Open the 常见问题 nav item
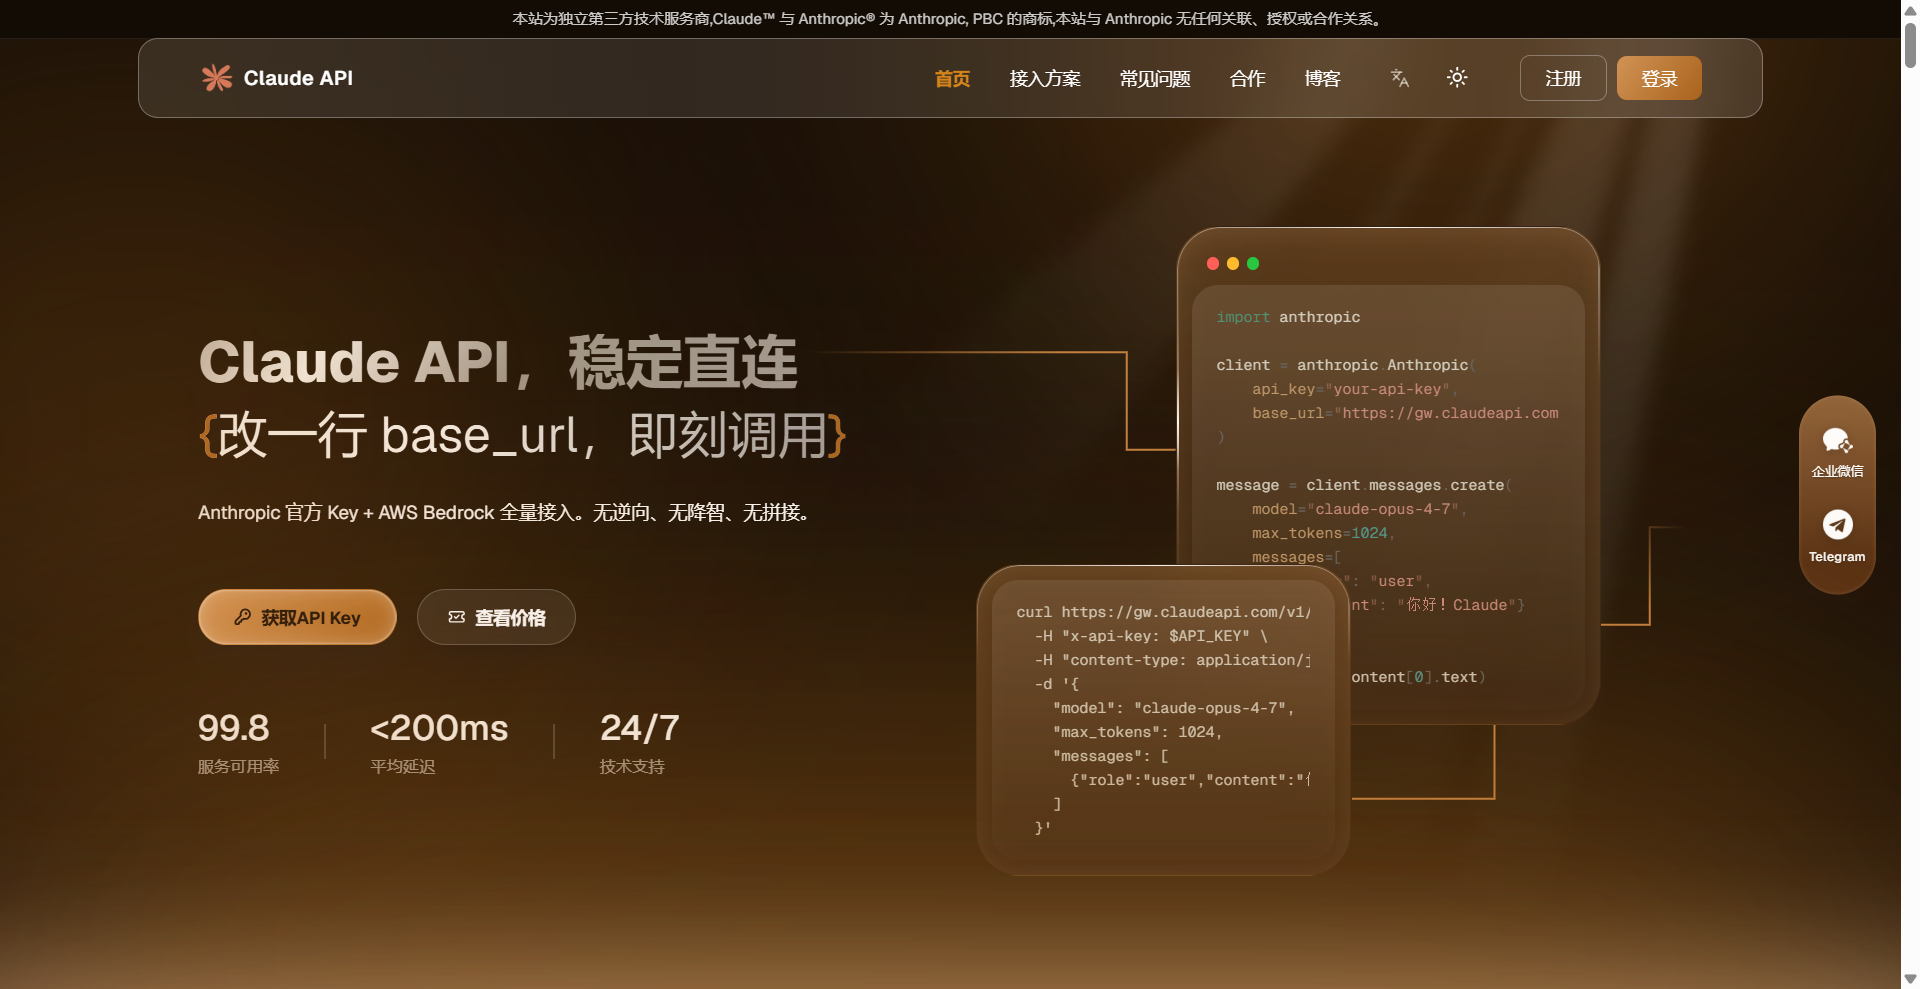Screen dimensions: 1920x989 (1155, 79)
